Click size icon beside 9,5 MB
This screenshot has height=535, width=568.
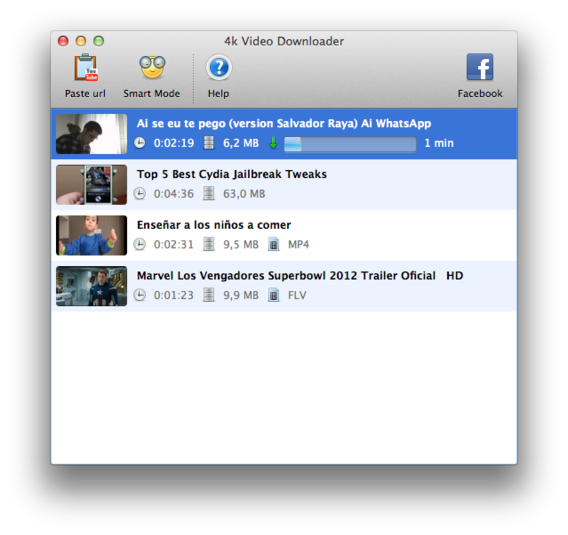tap(209, 244)
